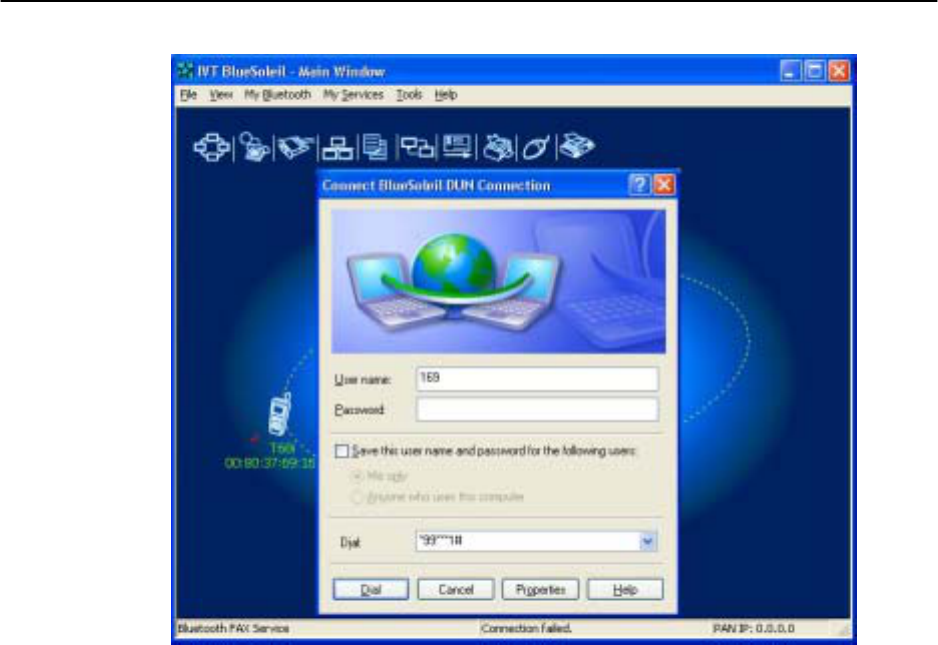Select the Information Synchronization service icon
The image size is (938, 645).
pos(417,147)
